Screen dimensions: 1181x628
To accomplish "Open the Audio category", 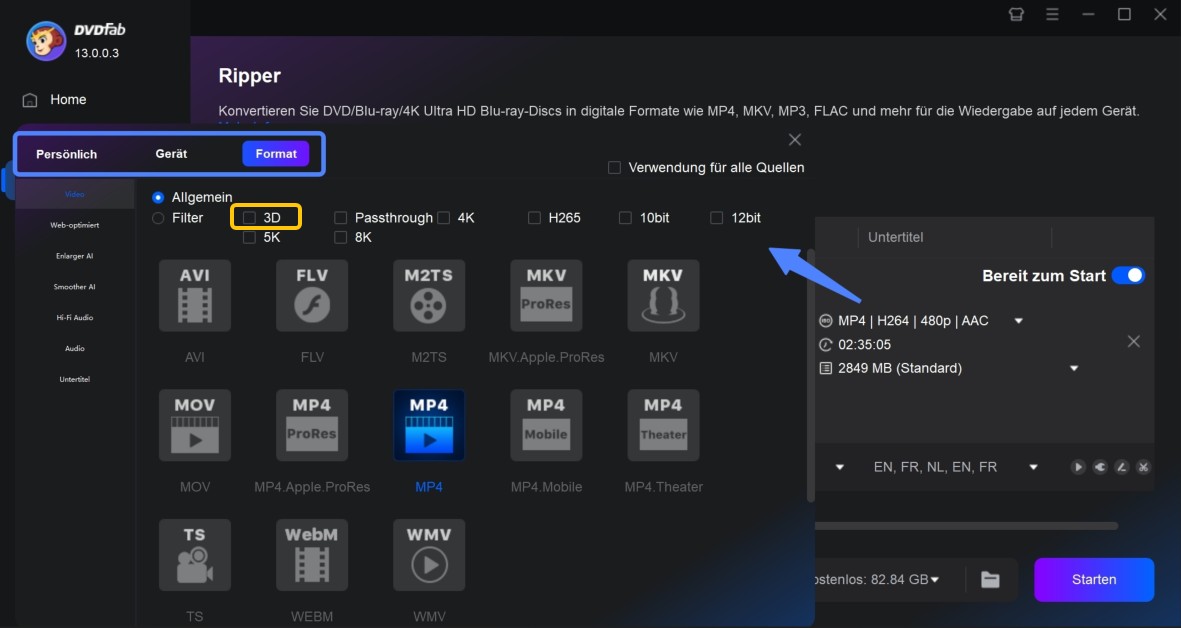I will click(x=75, y=349).
